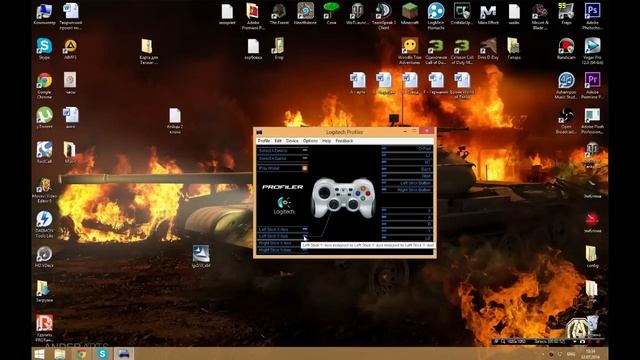Open the Adobe Photoshop desktop shortcut
Viewport: 640px width, 360px height.
592,16
